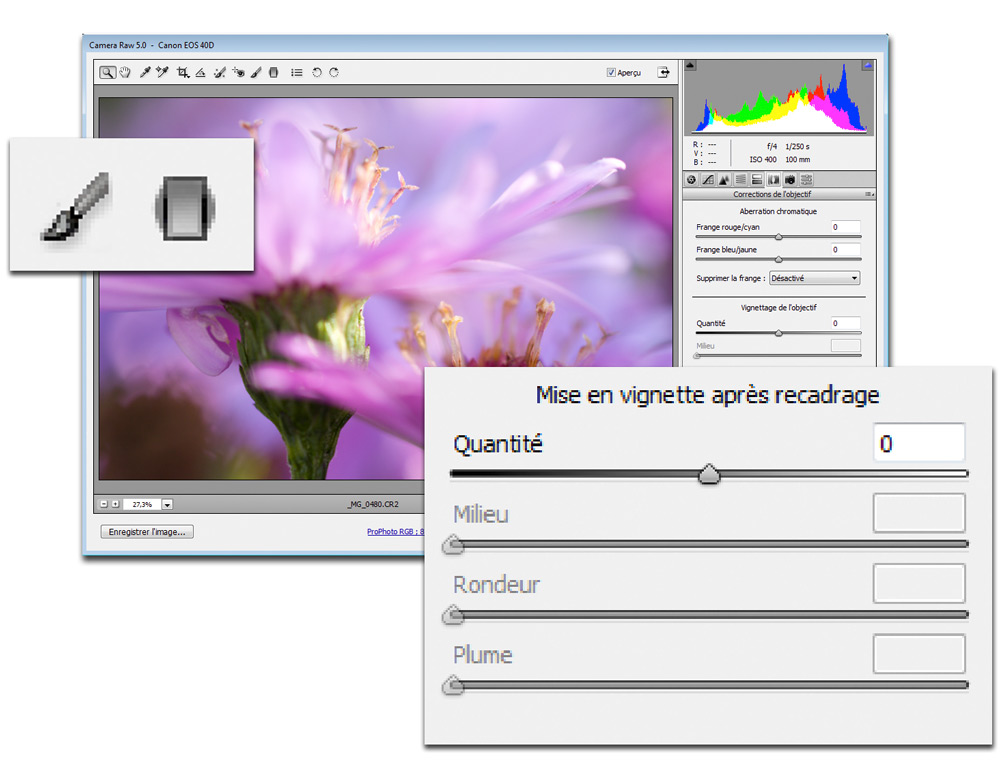1000x777 pixels.
Task: Select the Red Eye Removal tool
Action: pos(239,73)
